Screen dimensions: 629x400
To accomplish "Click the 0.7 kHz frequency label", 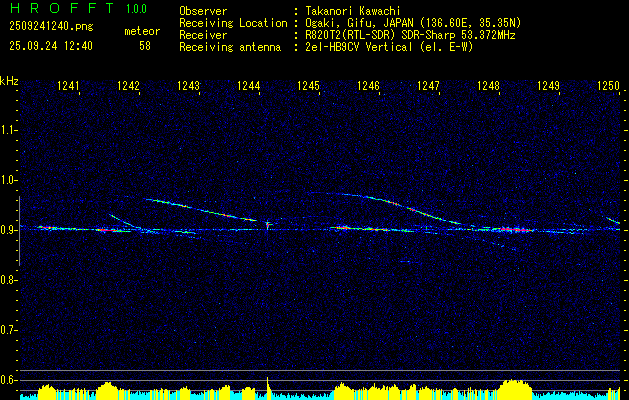I will [x=7, y=330].
